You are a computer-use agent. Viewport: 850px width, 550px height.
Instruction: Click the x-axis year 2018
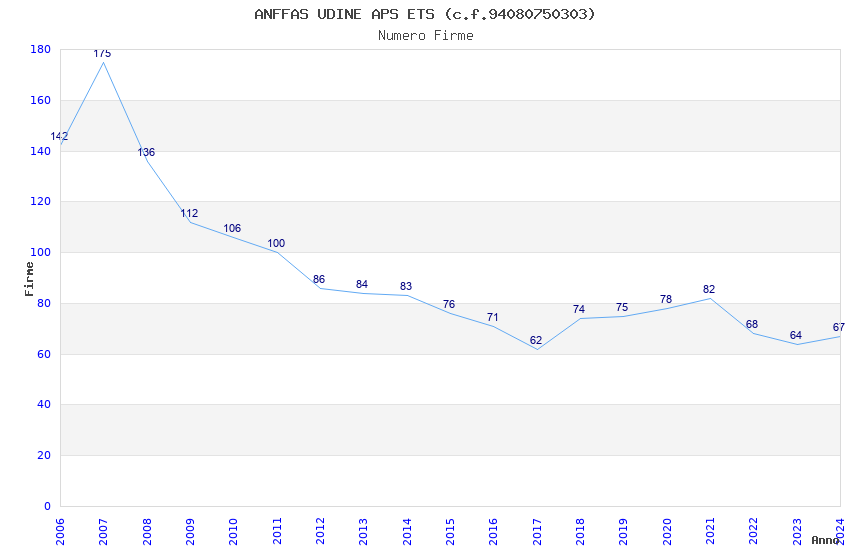pyautogui.click(x=580, y=532)
